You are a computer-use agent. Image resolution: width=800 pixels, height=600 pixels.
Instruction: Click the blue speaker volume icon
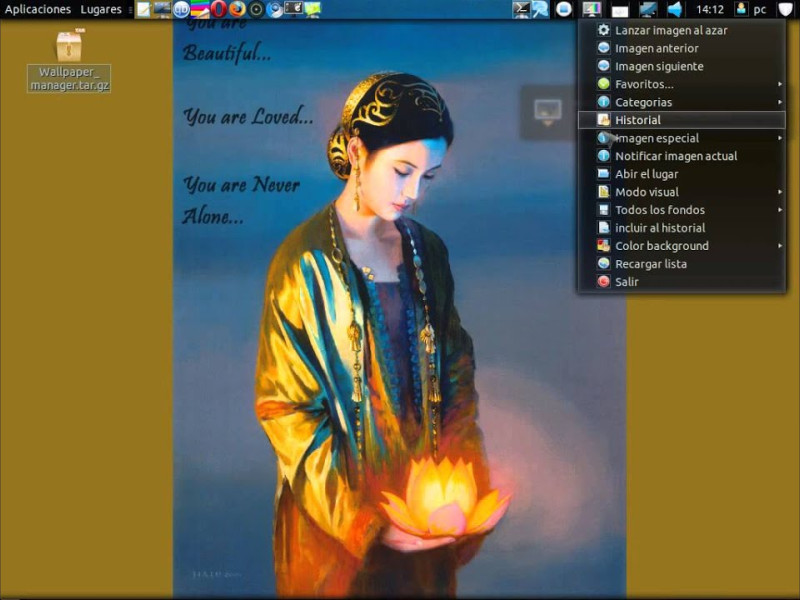point(675,9)
